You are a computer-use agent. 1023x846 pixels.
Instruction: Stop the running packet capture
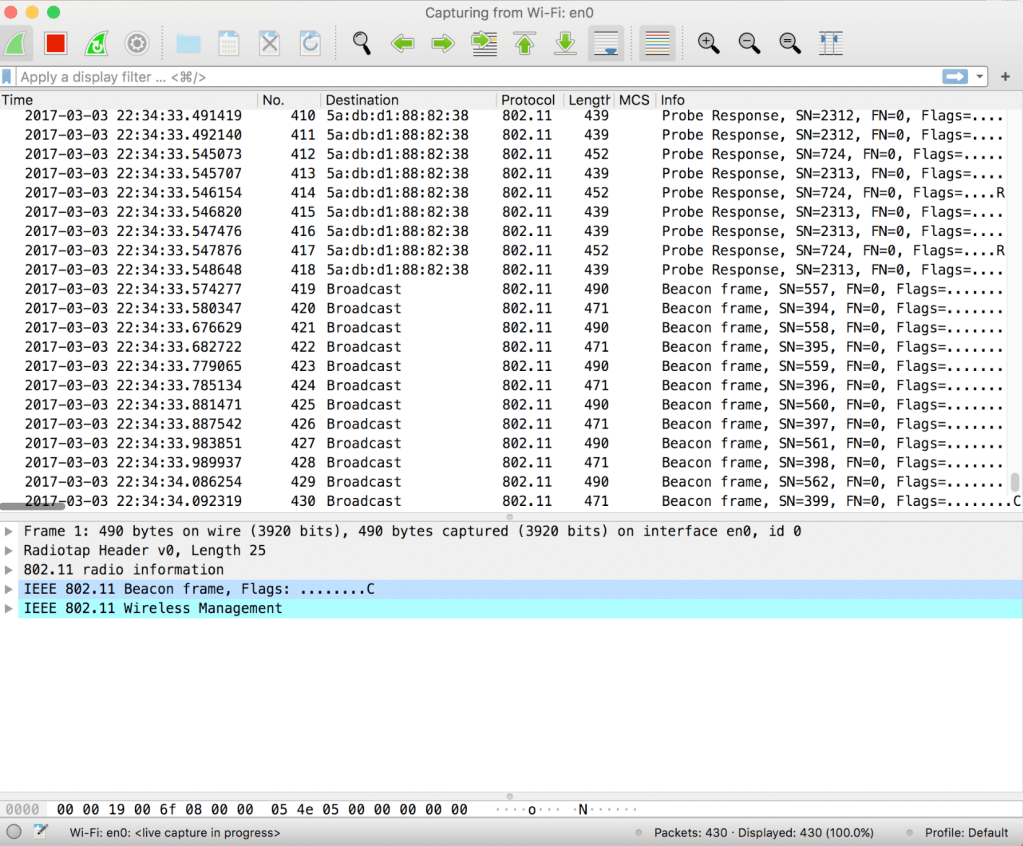click(55, 43)
